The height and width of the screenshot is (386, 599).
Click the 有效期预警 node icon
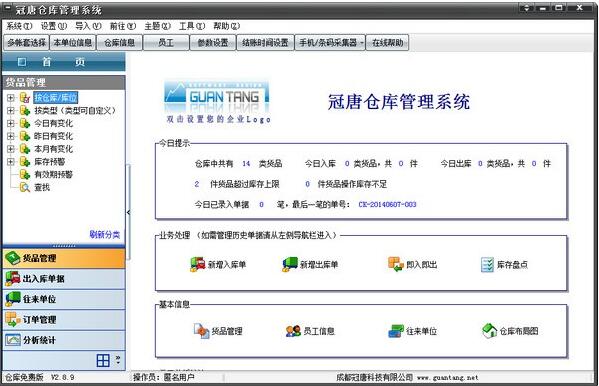click(25, 174)
